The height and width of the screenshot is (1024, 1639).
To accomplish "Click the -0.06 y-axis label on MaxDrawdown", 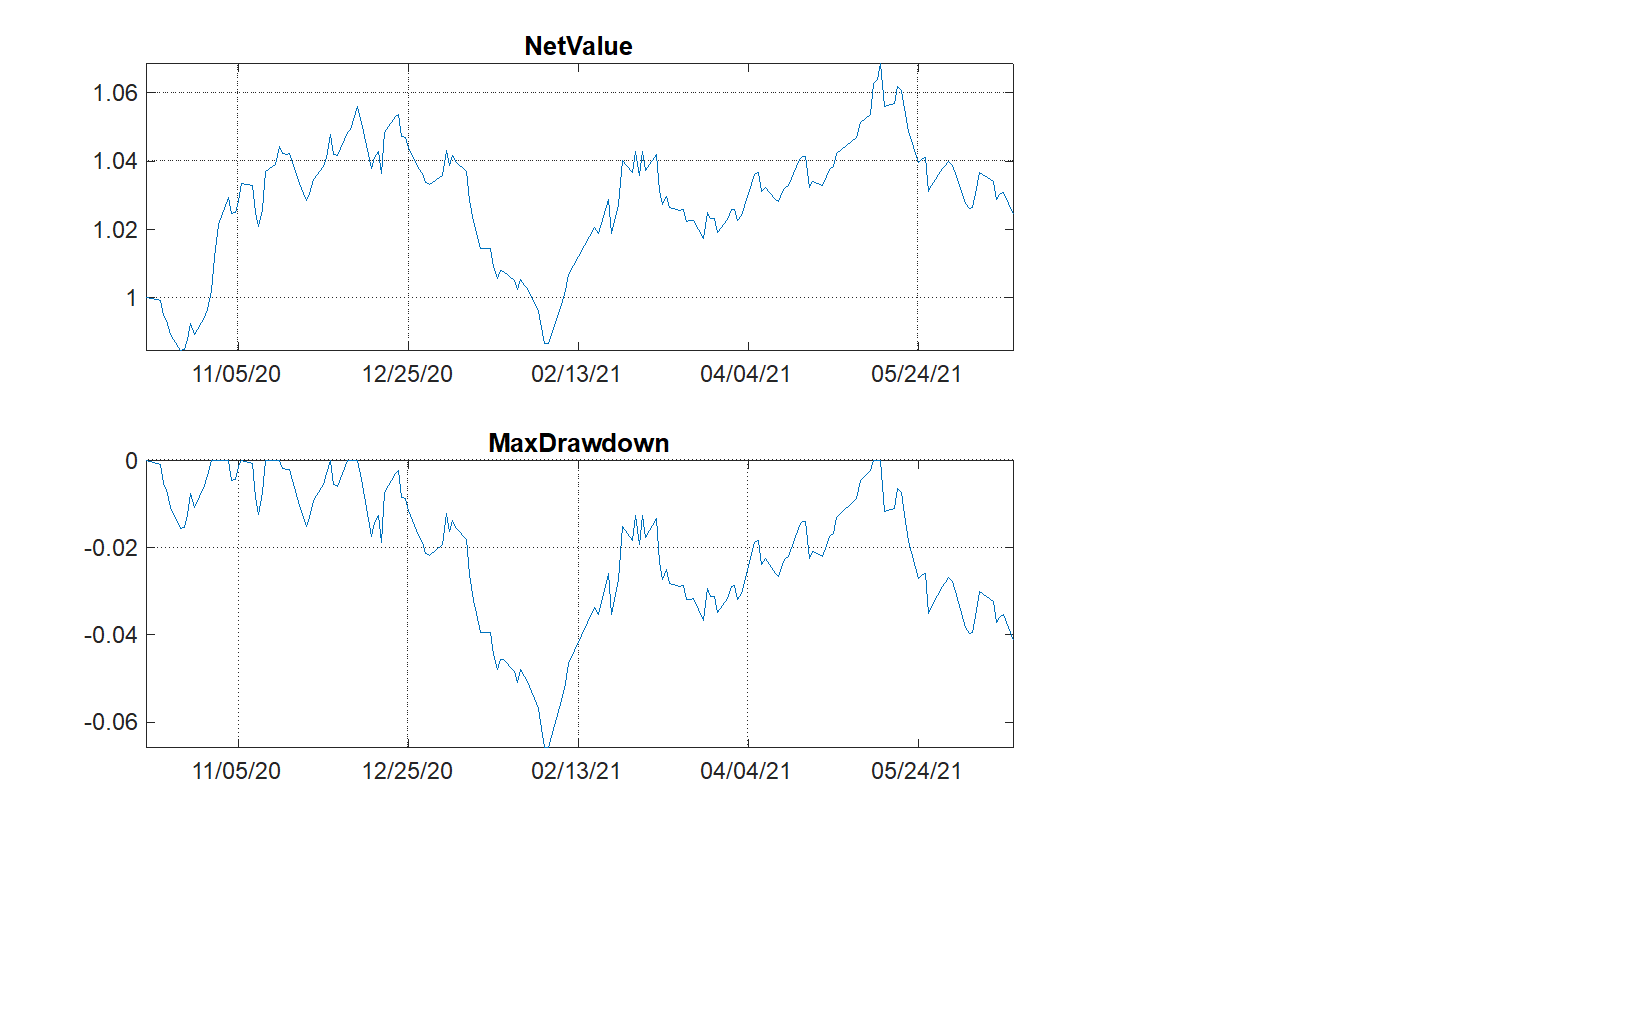I will coord(110,722).
